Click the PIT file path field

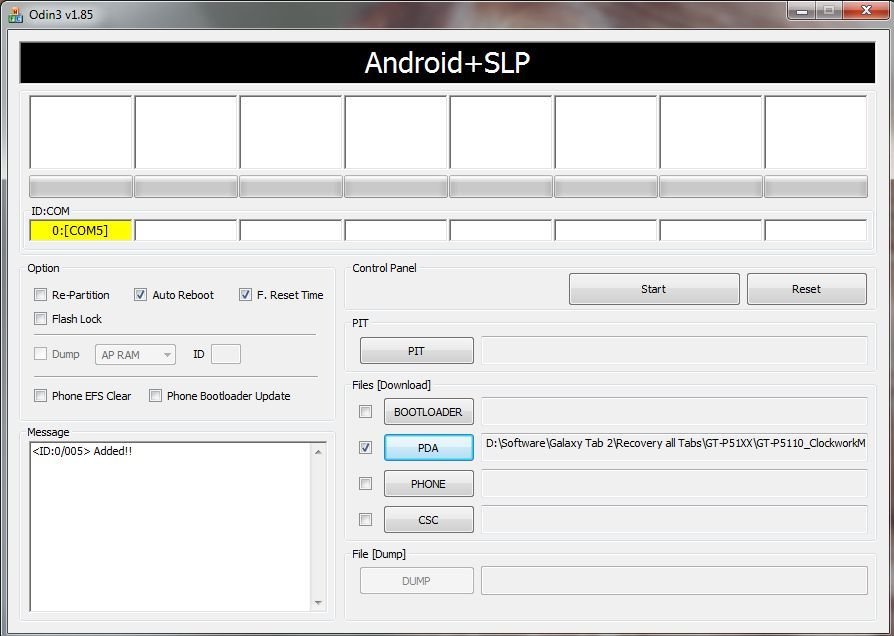pos(674,350)
